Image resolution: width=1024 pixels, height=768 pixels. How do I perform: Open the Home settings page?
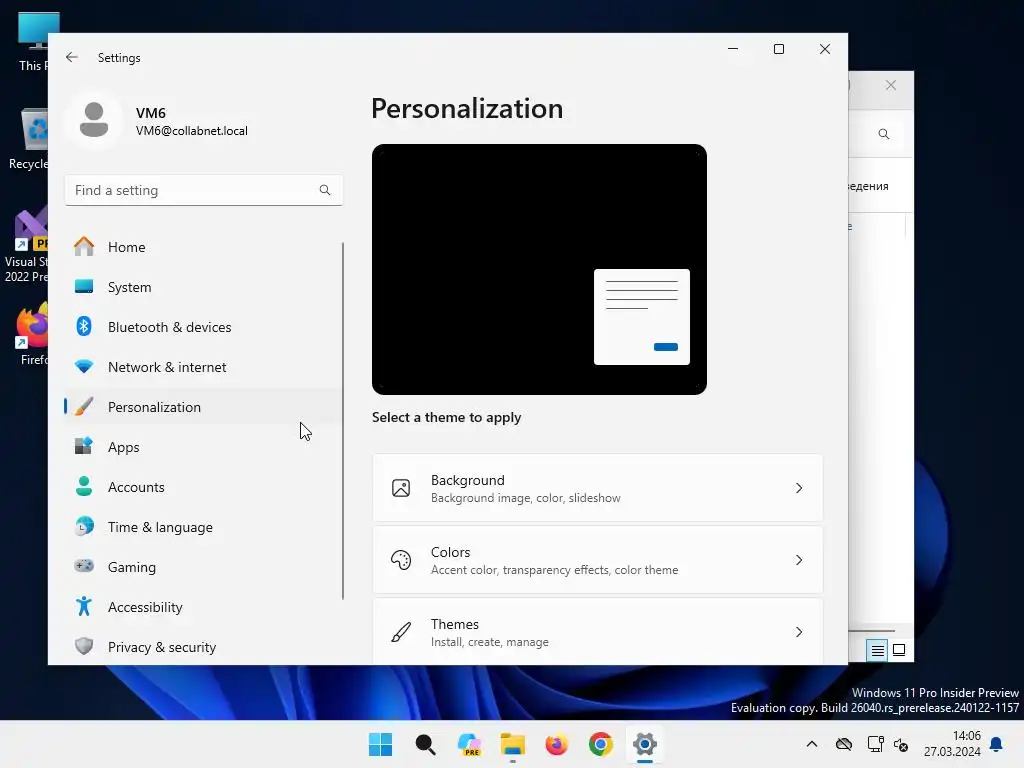point(202,247)
